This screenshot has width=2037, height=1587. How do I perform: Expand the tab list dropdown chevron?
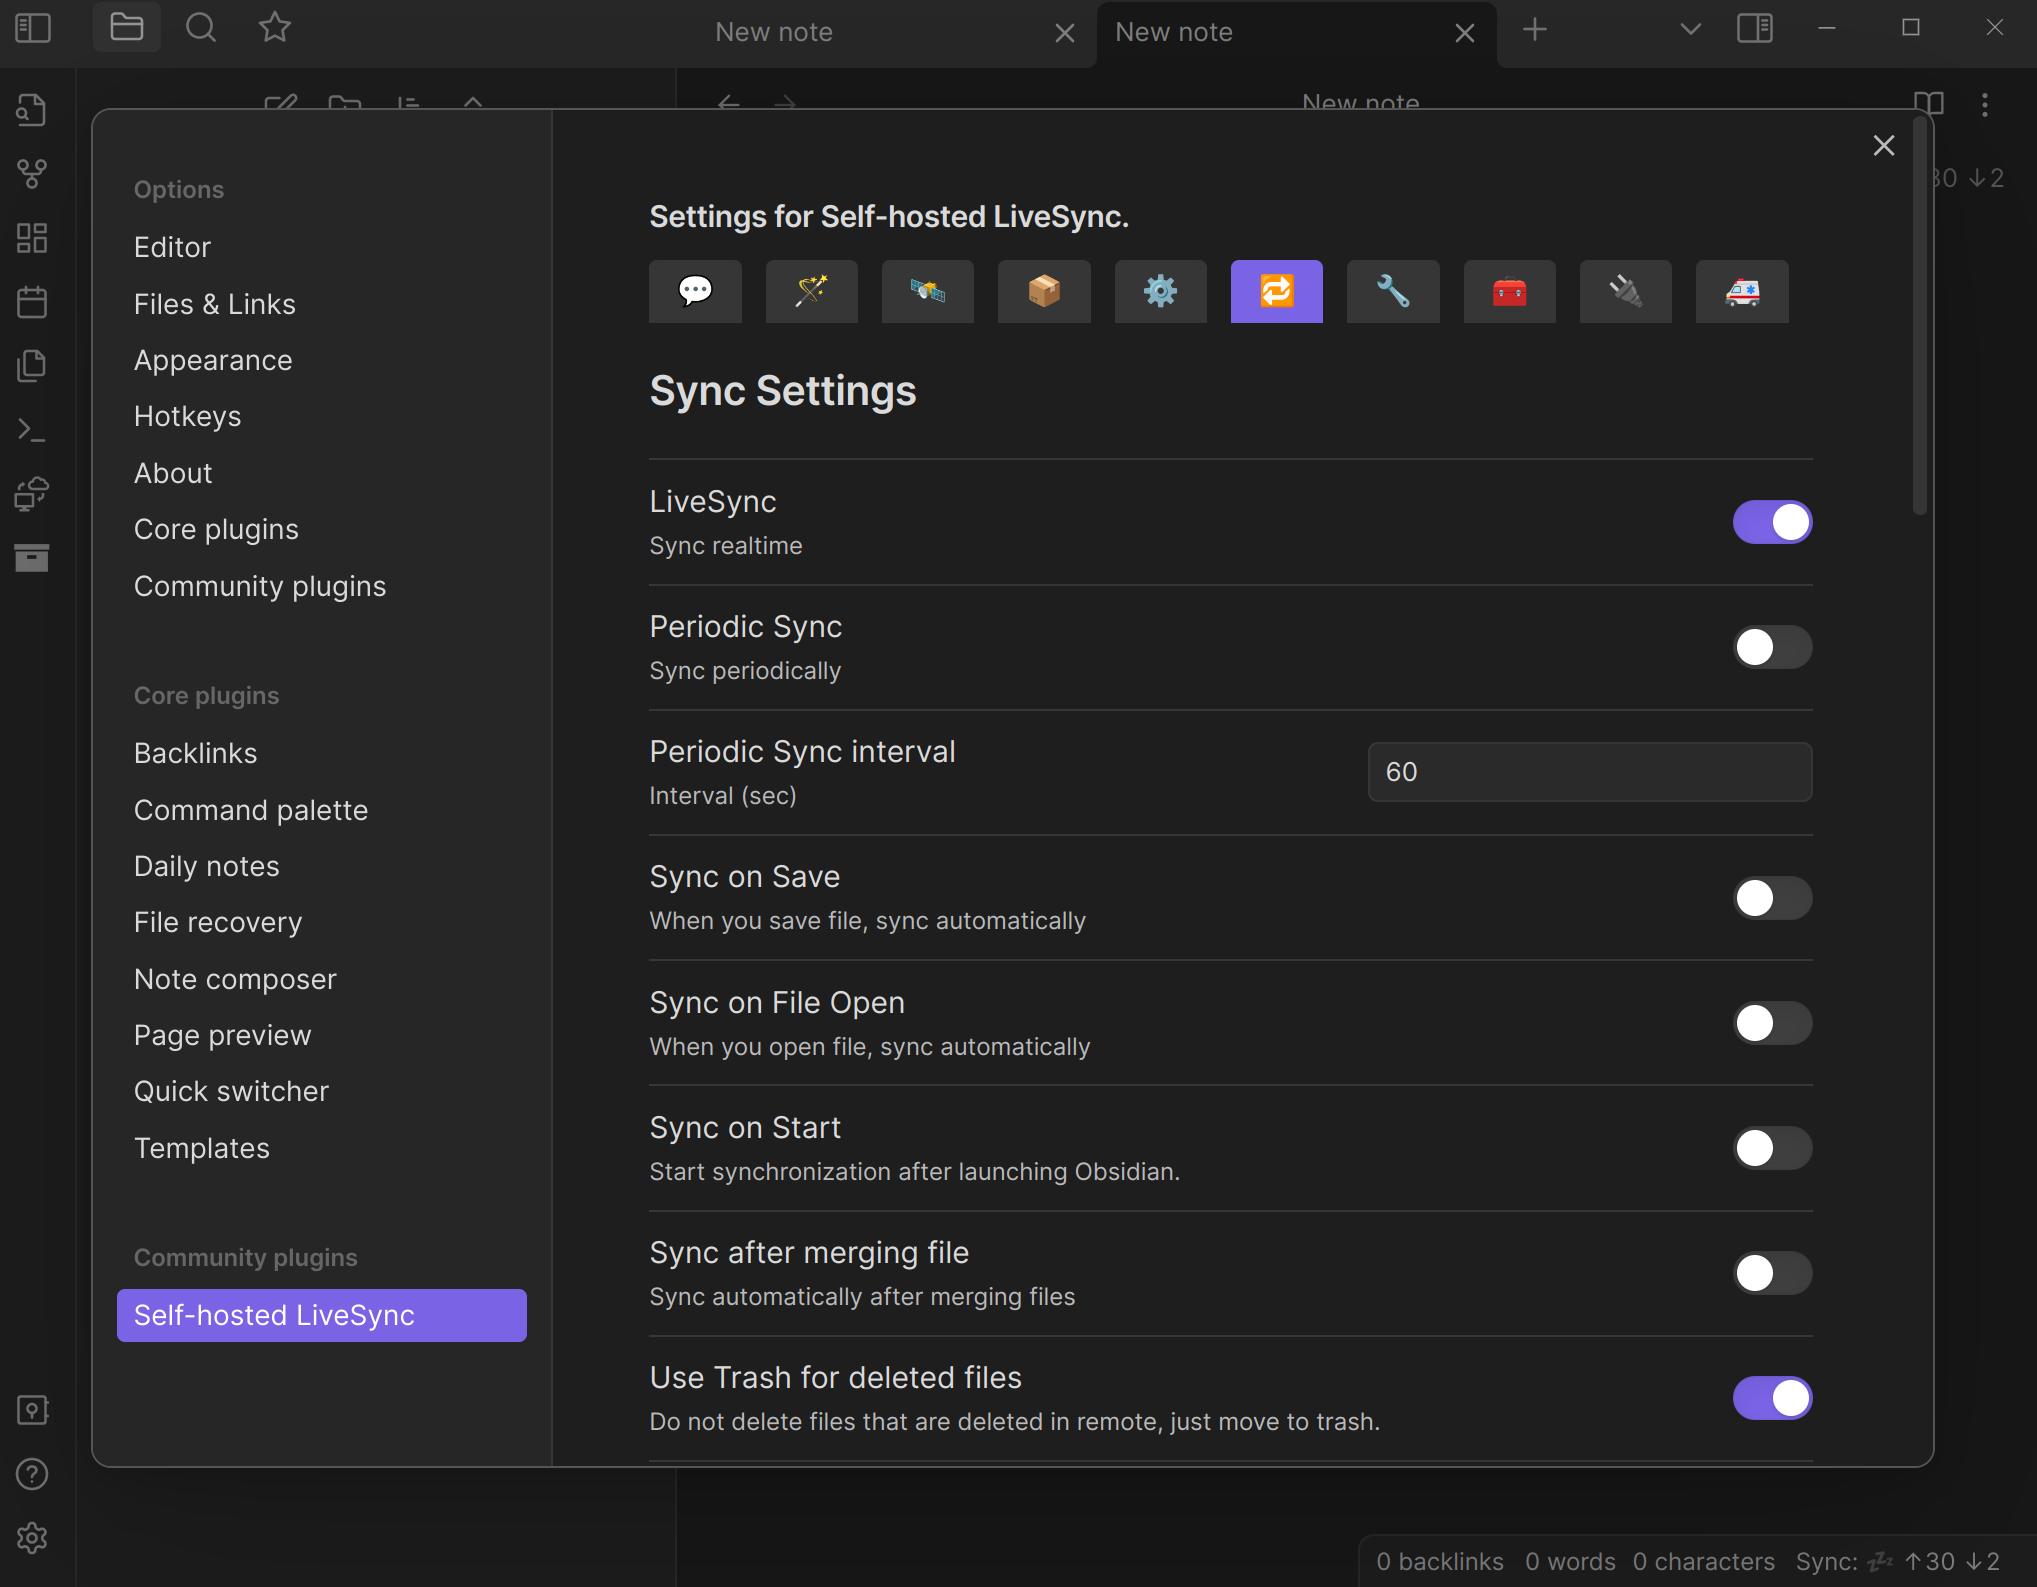click(1690, 30)
